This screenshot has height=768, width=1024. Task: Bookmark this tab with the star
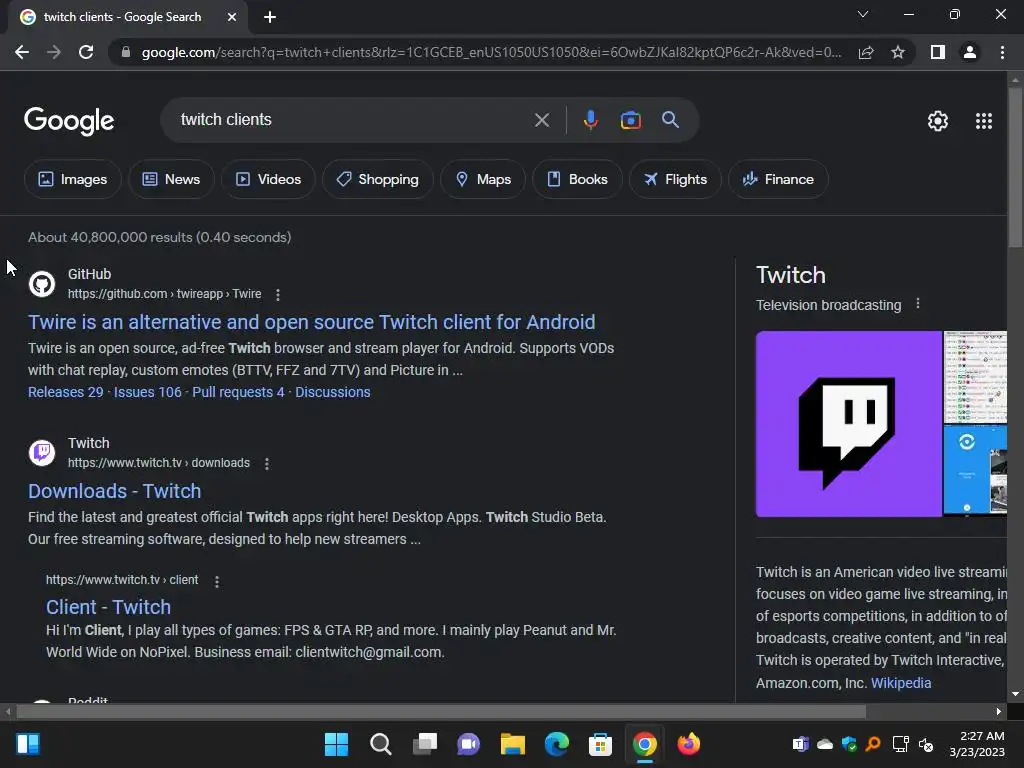coord(898,52)
